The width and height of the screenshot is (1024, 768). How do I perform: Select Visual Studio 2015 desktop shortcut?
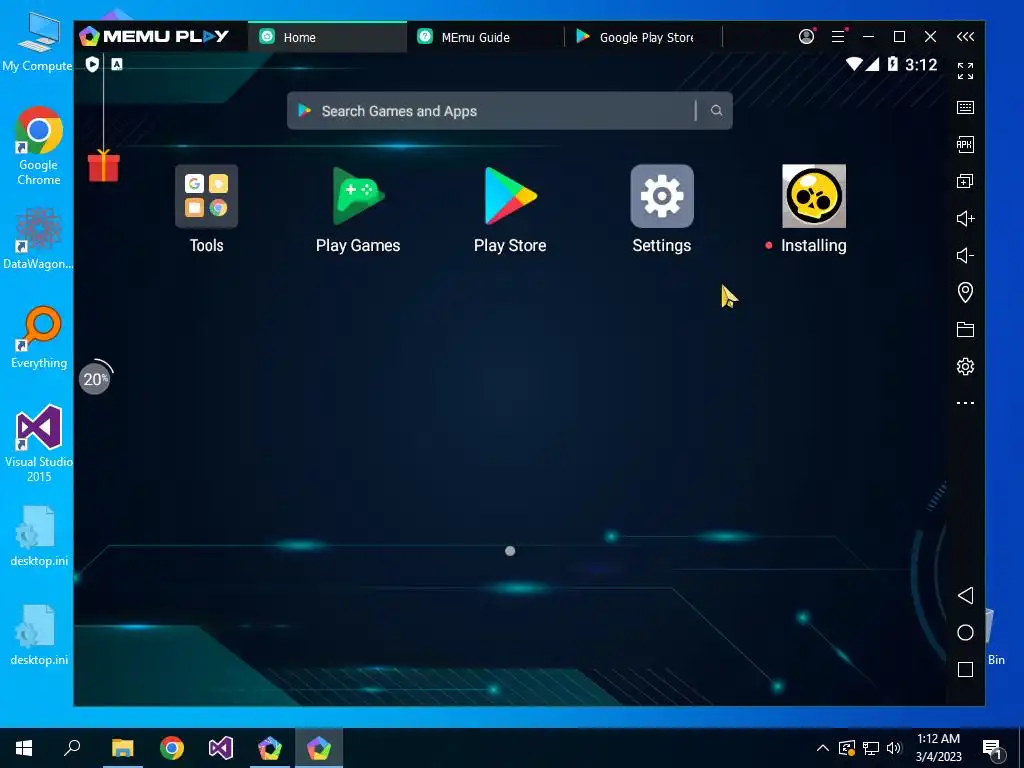39,443
